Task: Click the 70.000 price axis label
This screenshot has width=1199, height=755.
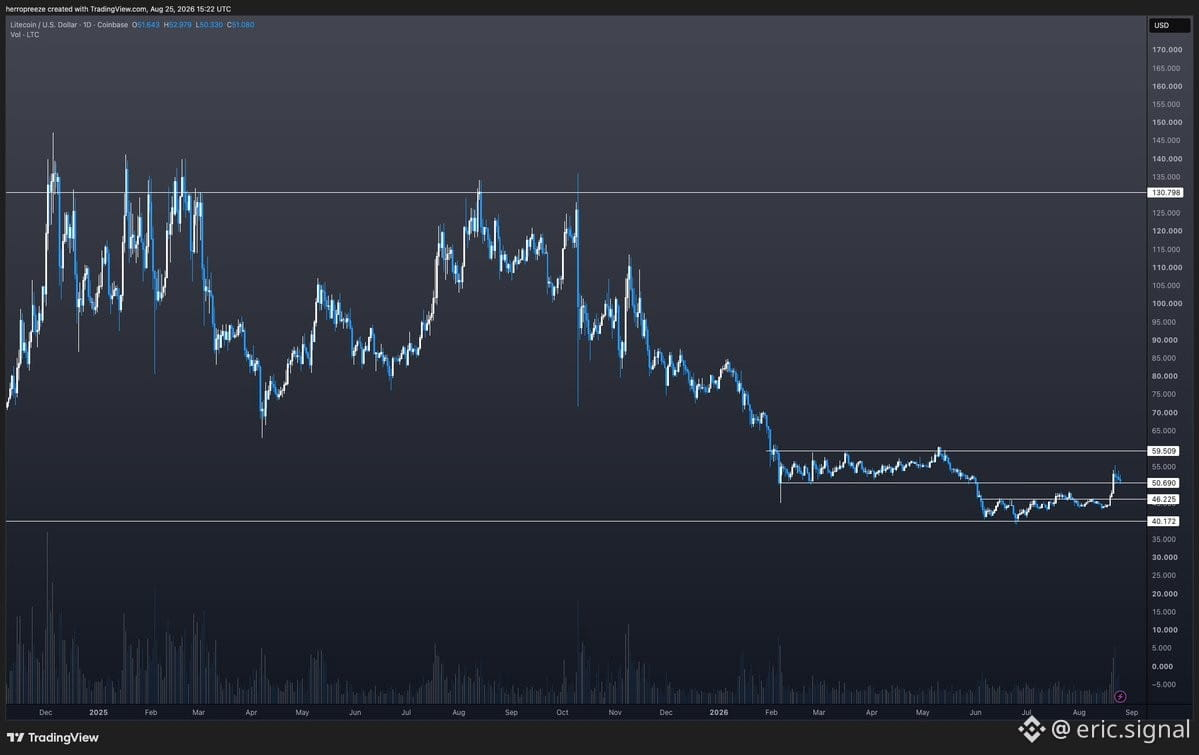Action: click(1165, 413)
